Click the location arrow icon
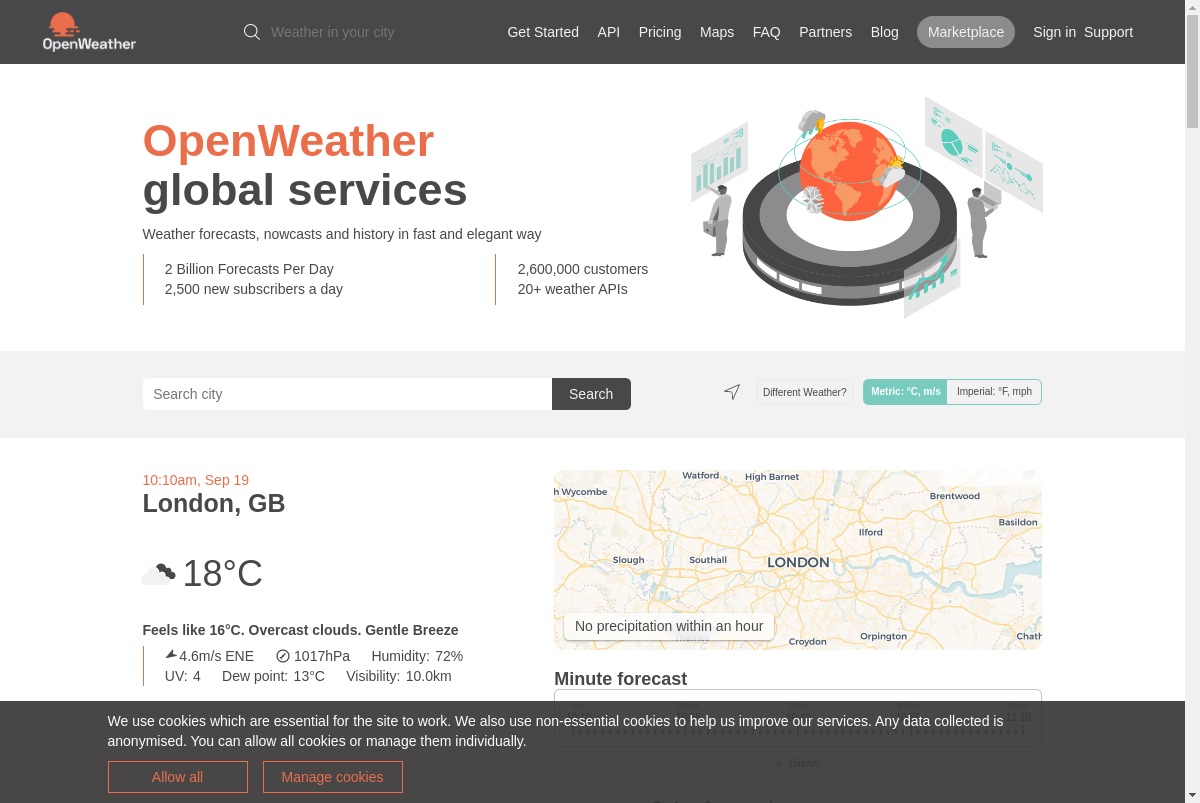The height and width of the screenshot is (803, 1200). [732, 392]
